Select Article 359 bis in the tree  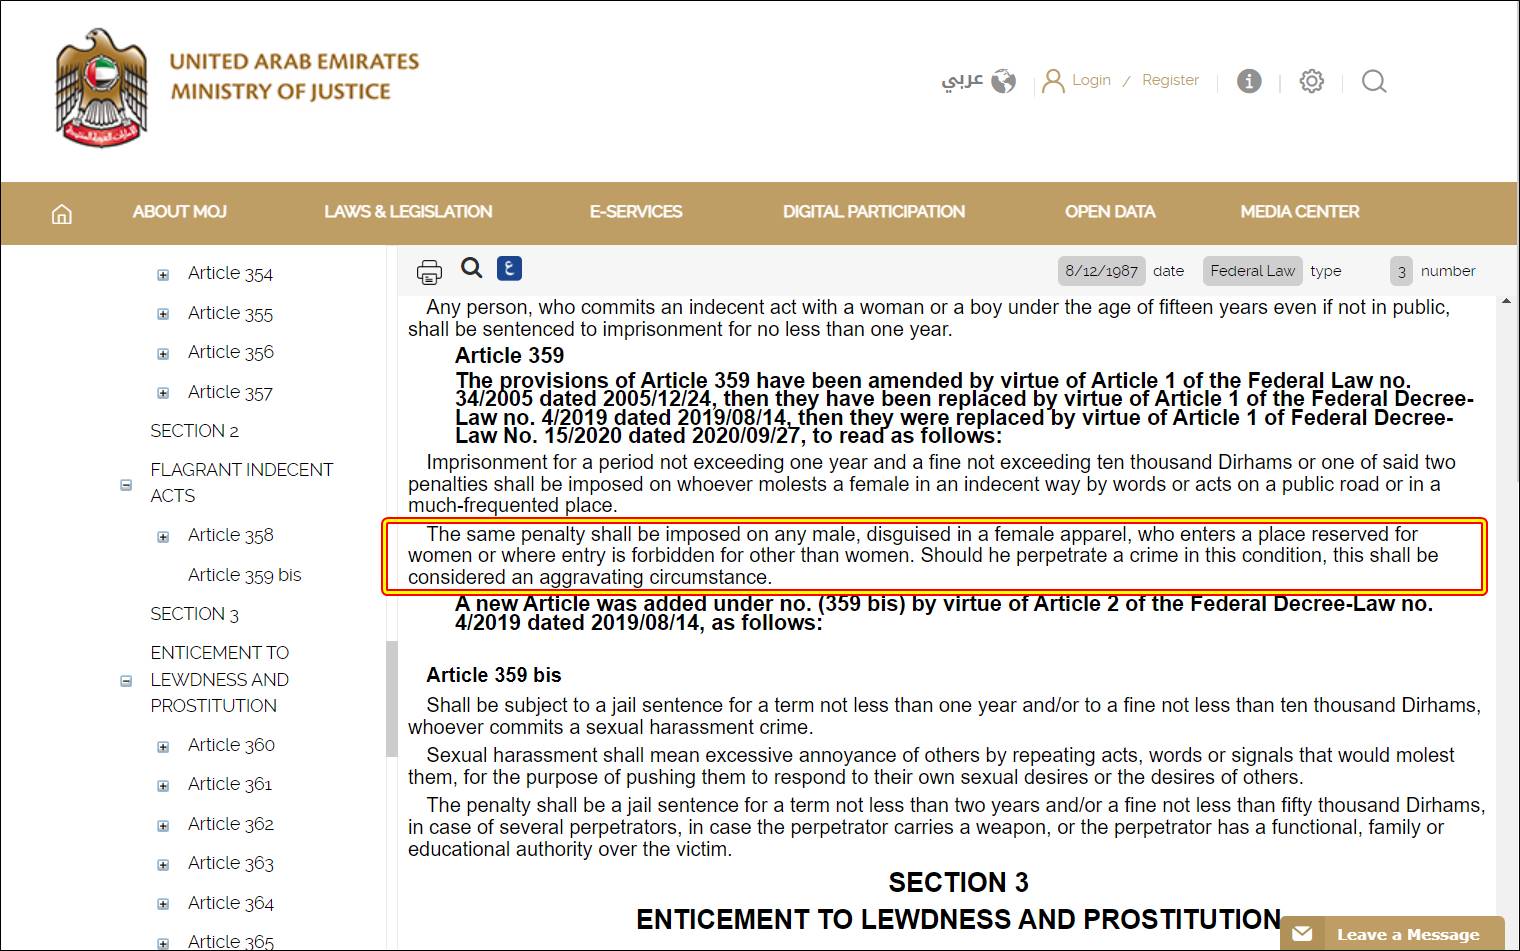click(244, 575)
